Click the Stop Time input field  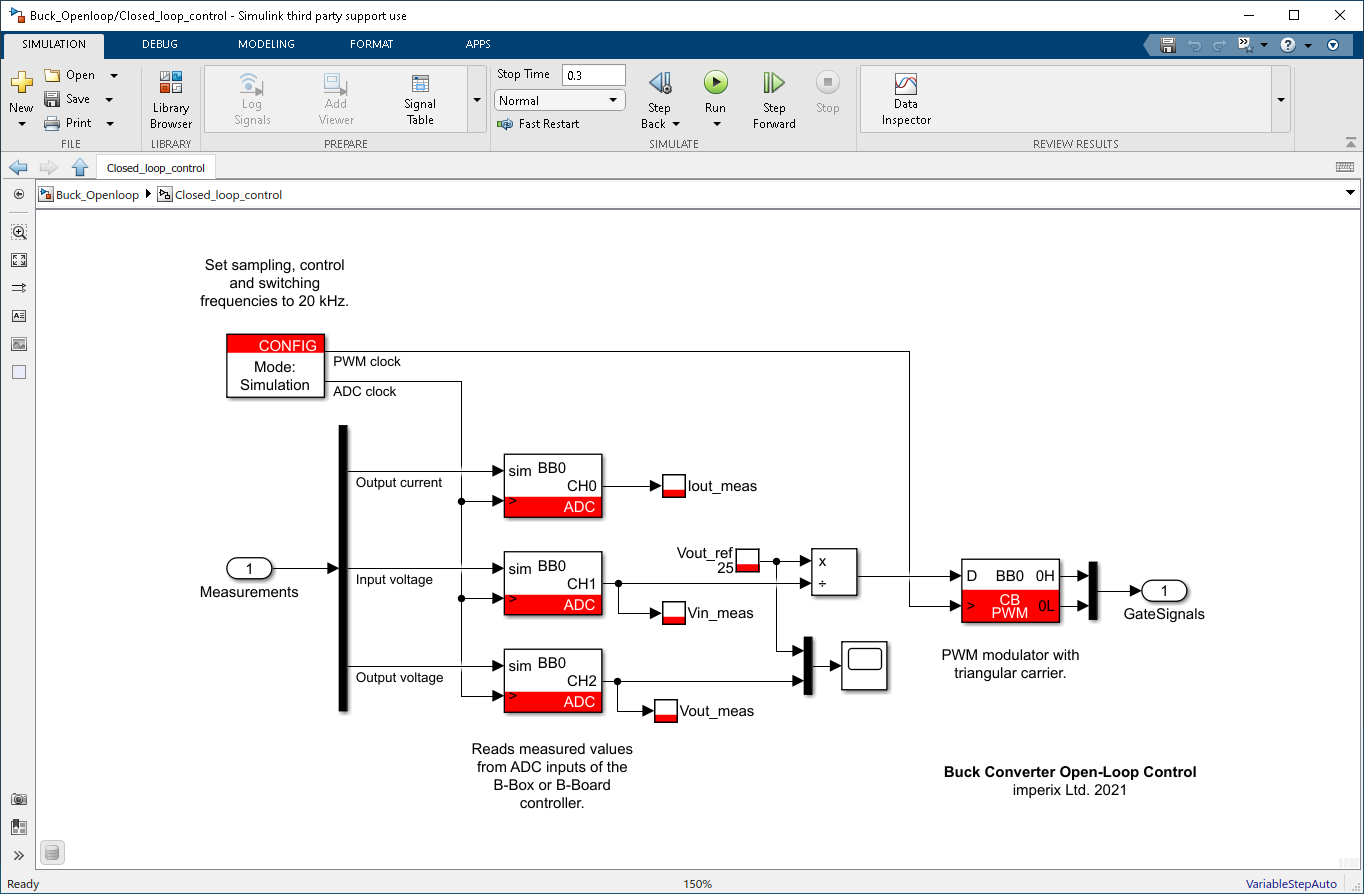point(593,74)
